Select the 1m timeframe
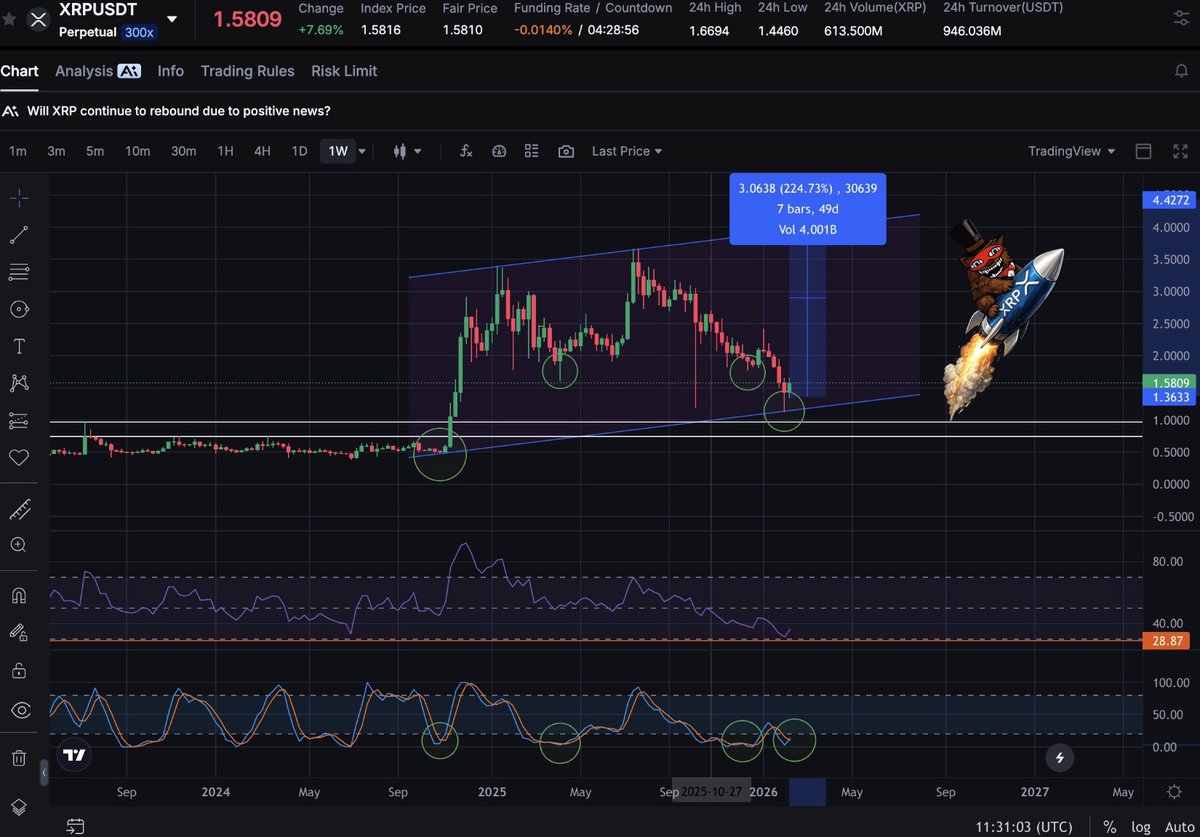1200x837 pixels. 18,151
